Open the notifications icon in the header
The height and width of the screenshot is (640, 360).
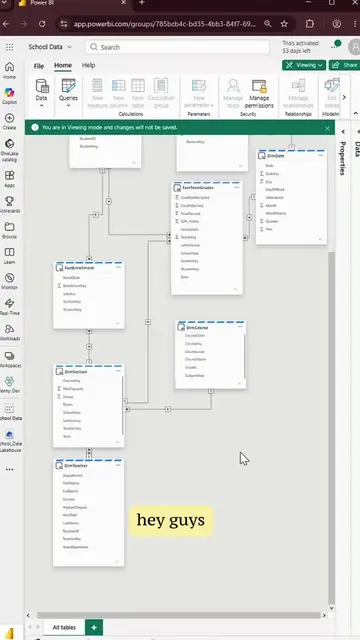point(337,44)
